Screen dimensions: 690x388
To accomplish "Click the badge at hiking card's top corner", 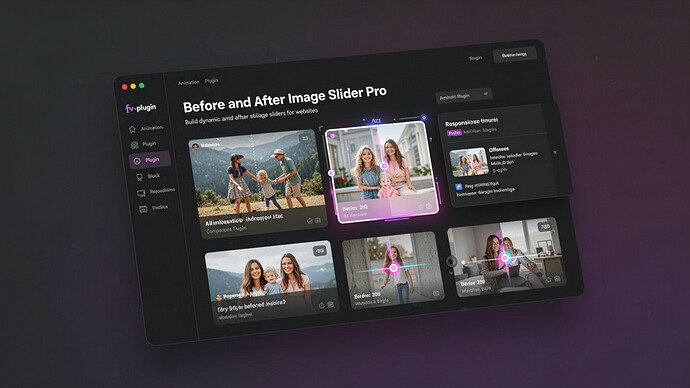I will tap(305, 138).
